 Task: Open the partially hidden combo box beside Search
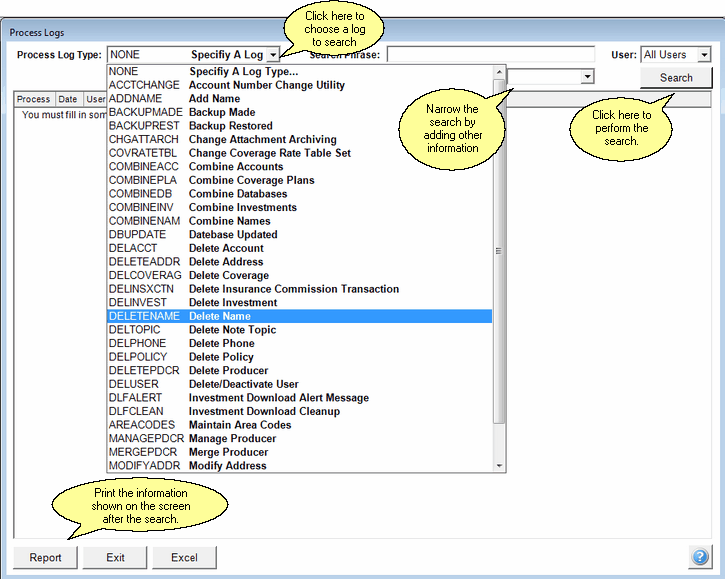[550, 76]
